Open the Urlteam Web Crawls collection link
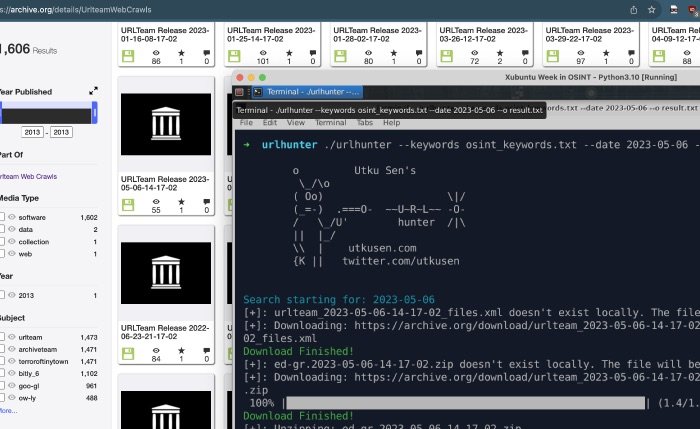The height and width of the screenshot is (429, 700). (x=28, y=176)
